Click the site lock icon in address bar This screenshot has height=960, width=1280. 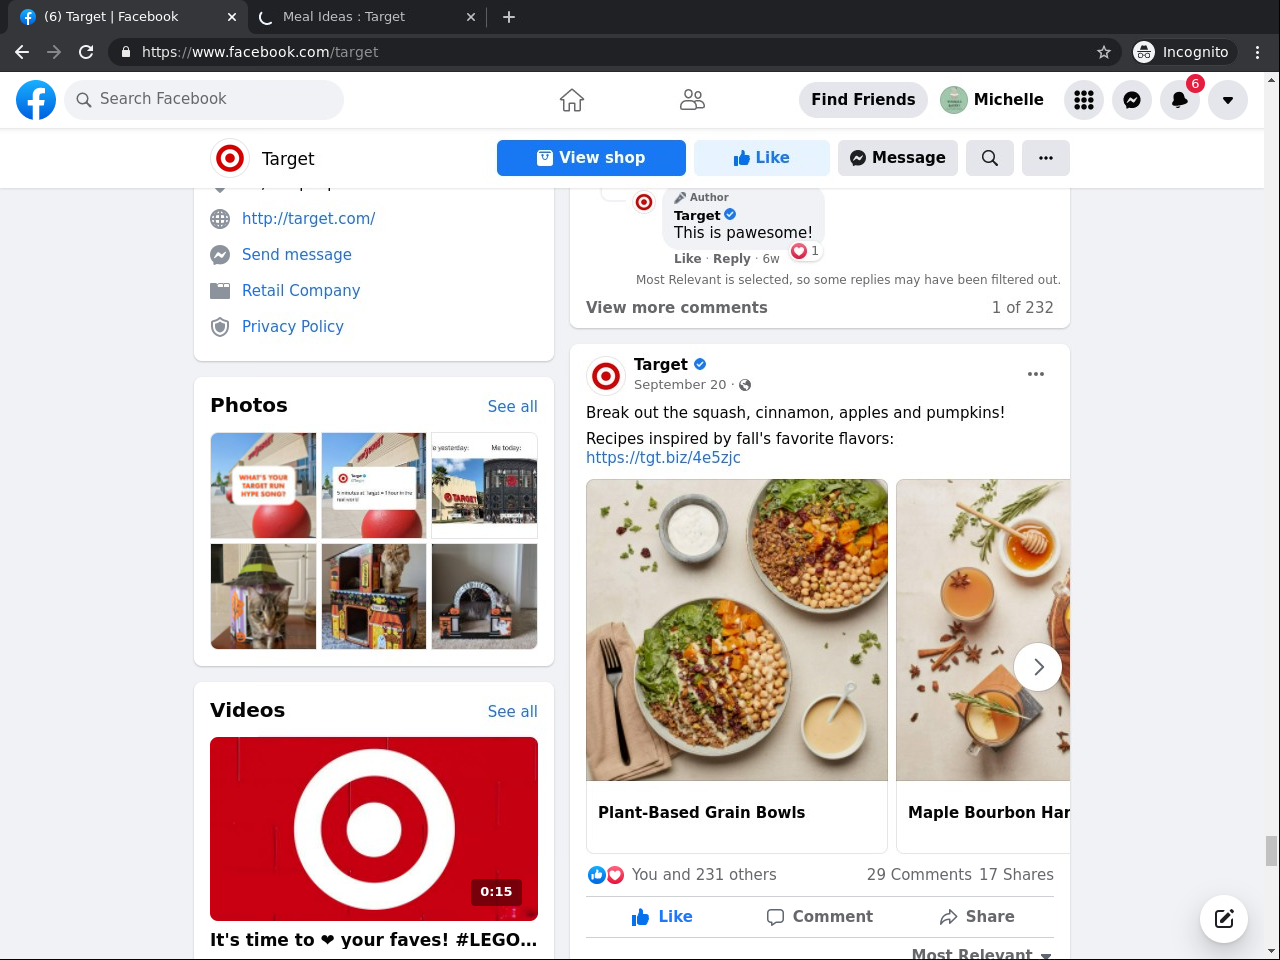125,52
